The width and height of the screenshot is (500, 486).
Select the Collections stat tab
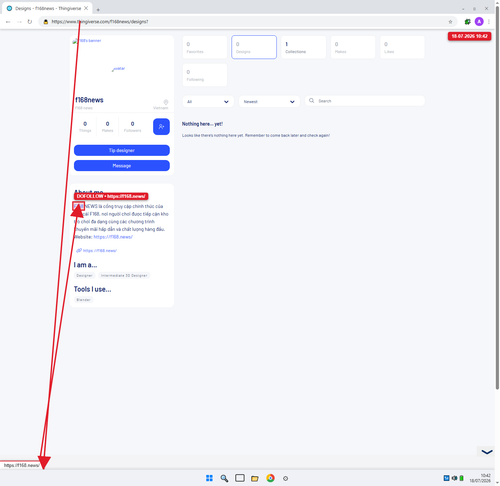click(x=303, y=47)
